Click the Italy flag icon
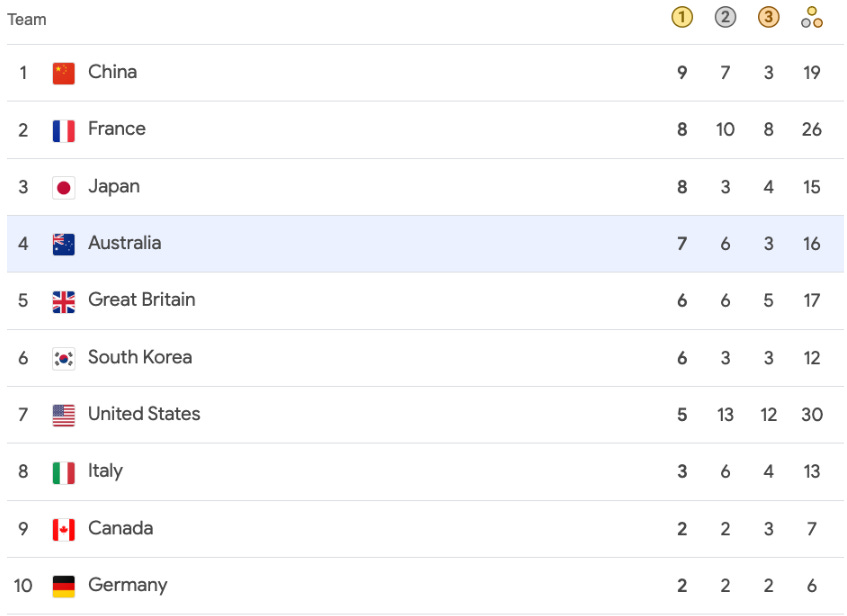This screenshot has height=616, width=847. [64, 473]
